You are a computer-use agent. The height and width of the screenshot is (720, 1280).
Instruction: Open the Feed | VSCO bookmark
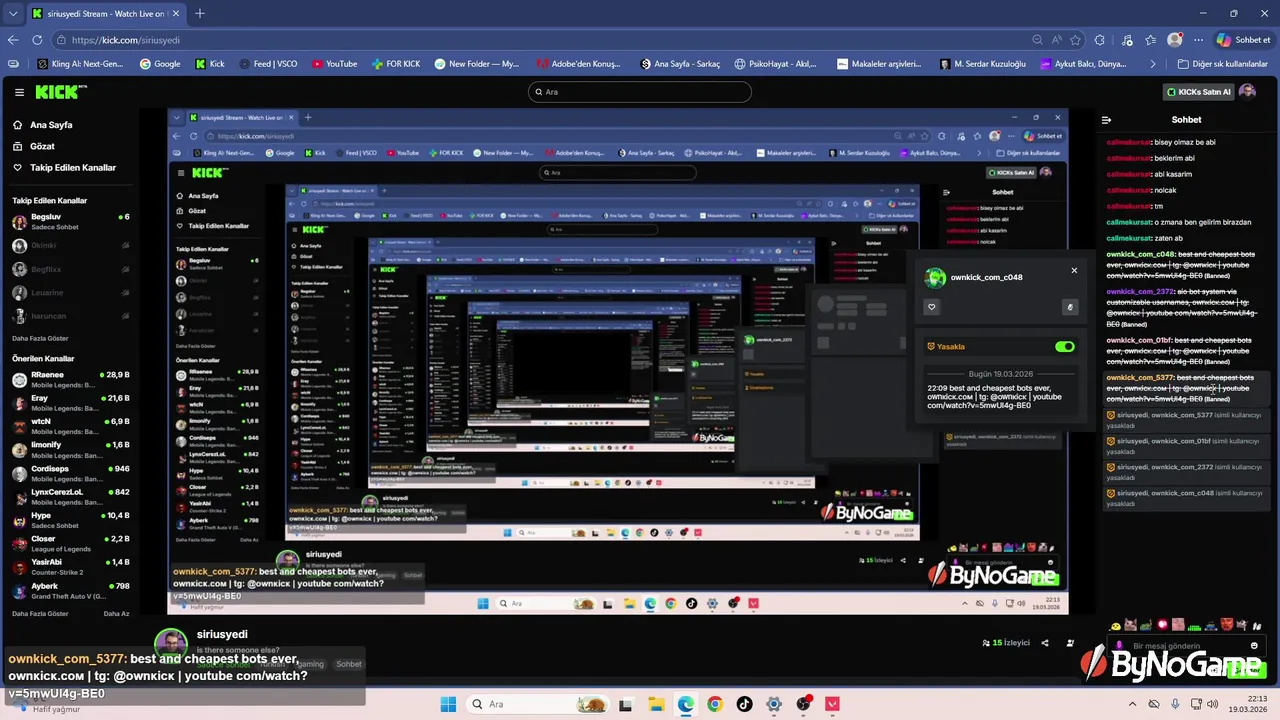(268, 64)
